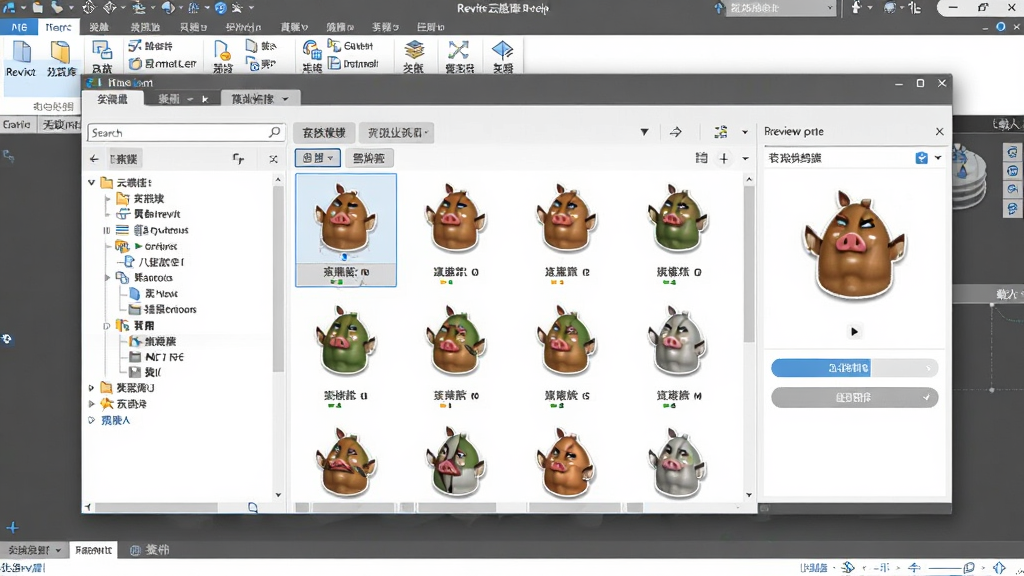1024x576 pixels.
Task: Click the search box in the Revit title bar
Action: tap(782, 8)
